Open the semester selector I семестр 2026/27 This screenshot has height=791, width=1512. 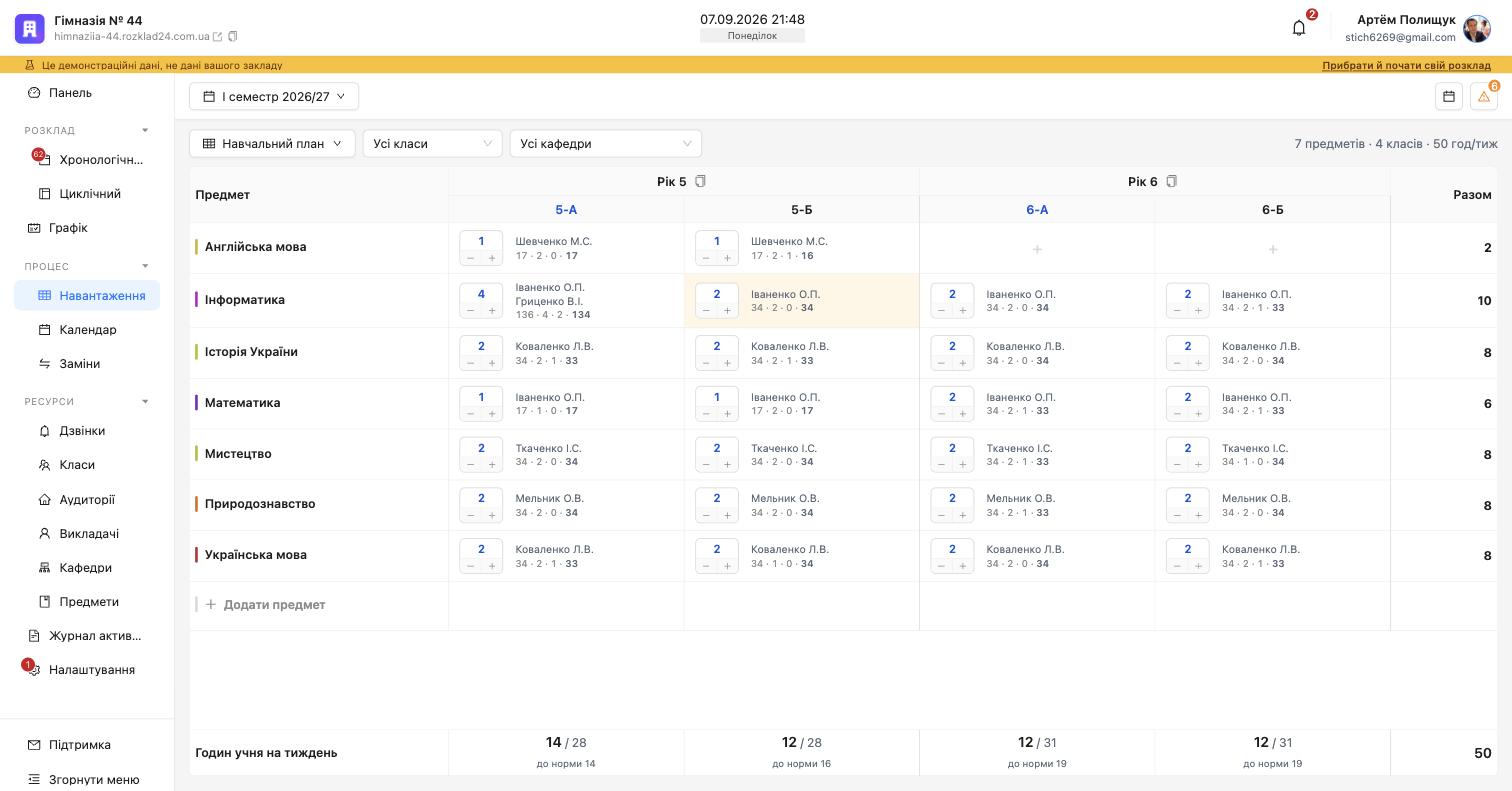274,96
